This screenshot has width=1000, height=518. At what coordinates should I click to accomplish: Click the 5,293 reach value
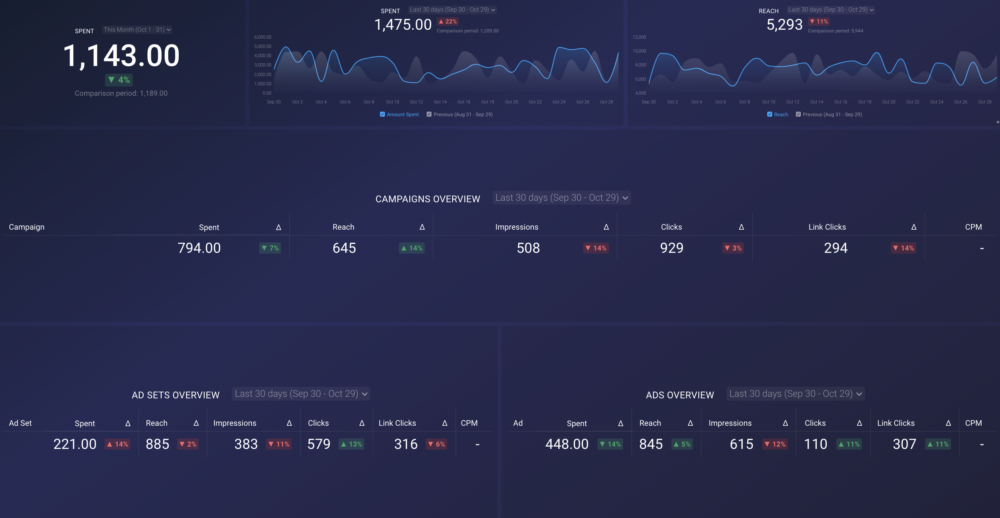784,25
